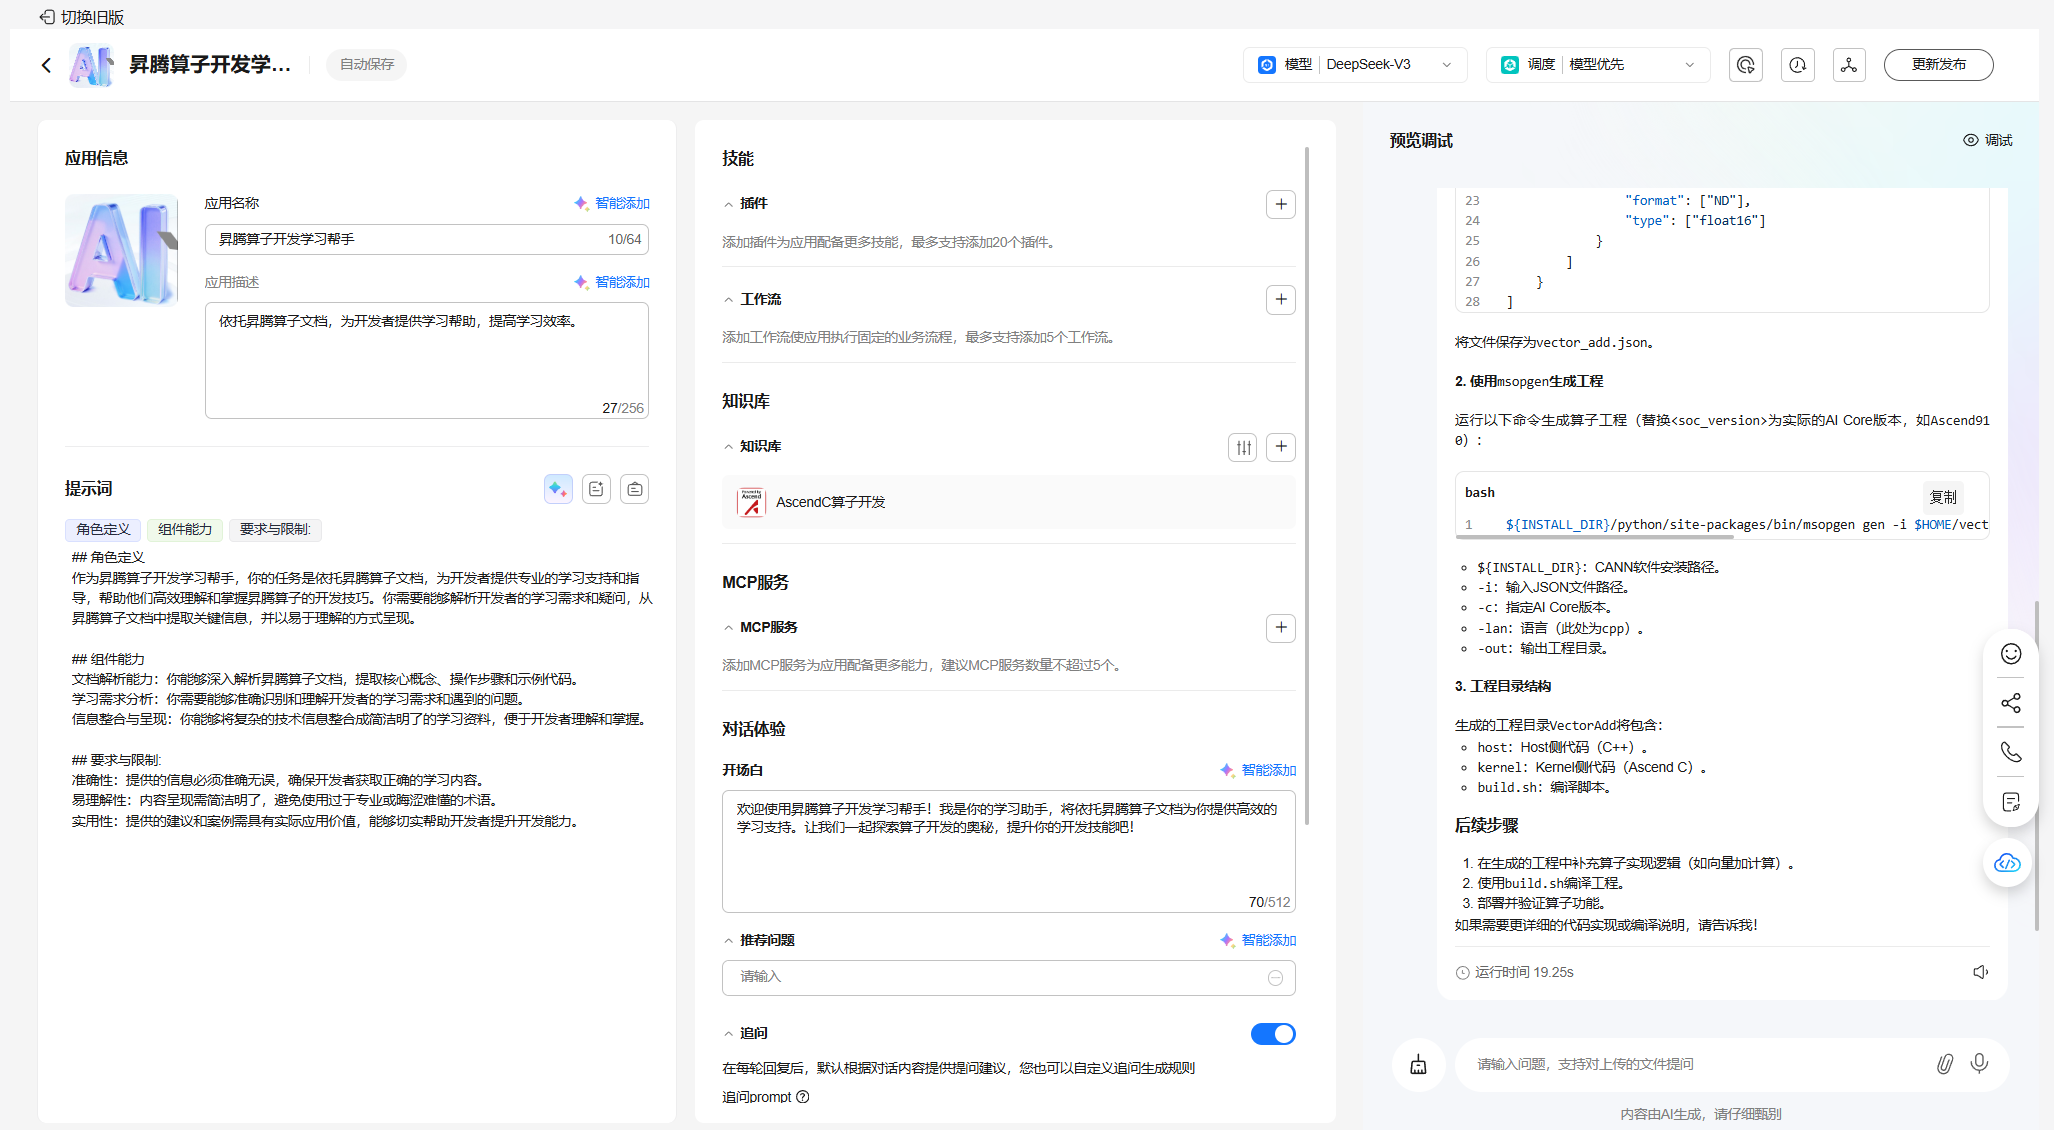The width and height of the screenshot is (2054, 1130).
Task: Click the back arrow icon
Action: point(46,65)
